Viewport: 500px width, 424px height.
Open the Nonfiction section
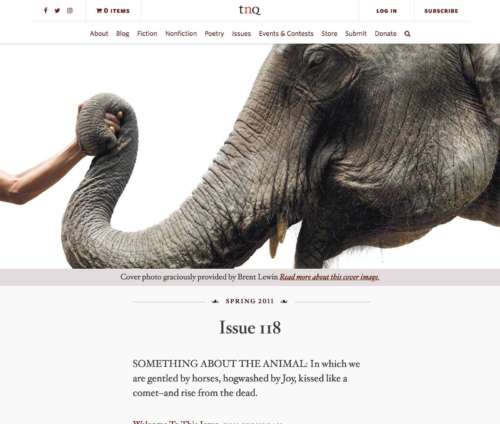click(181, 34)
